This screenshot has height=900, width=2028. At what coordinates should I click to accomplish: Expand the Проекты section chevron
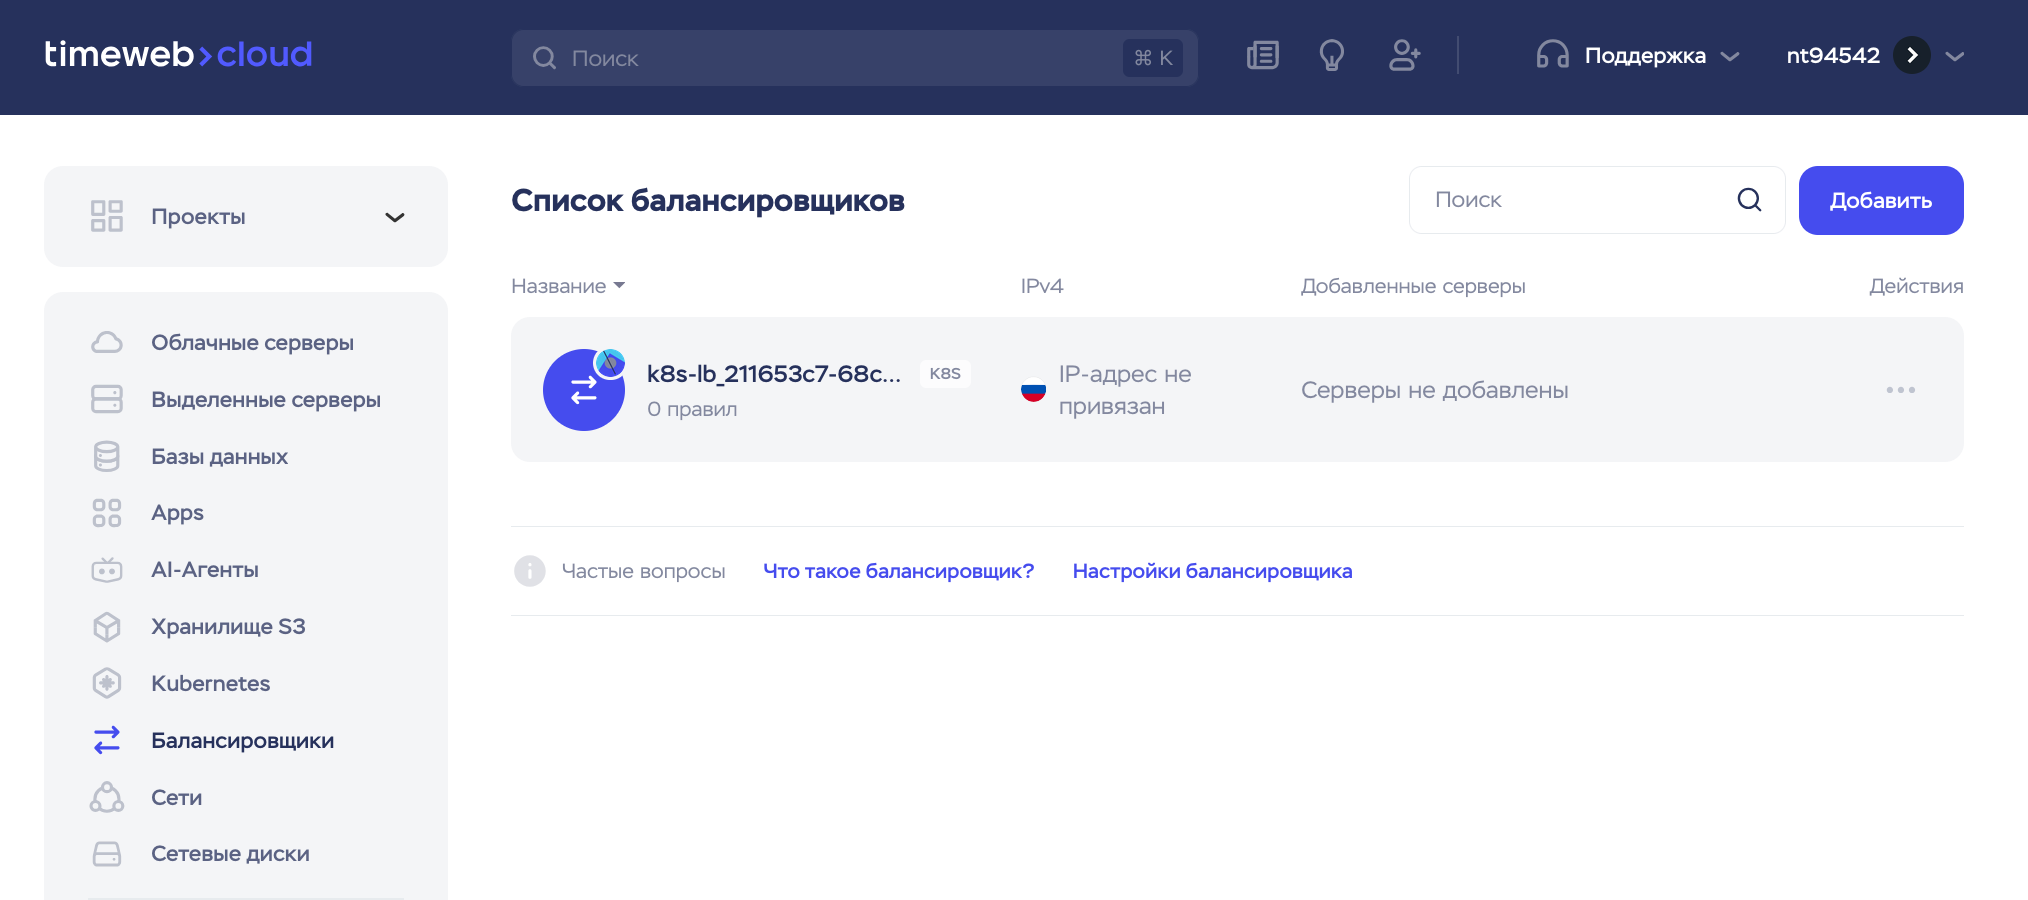point(395,217)
